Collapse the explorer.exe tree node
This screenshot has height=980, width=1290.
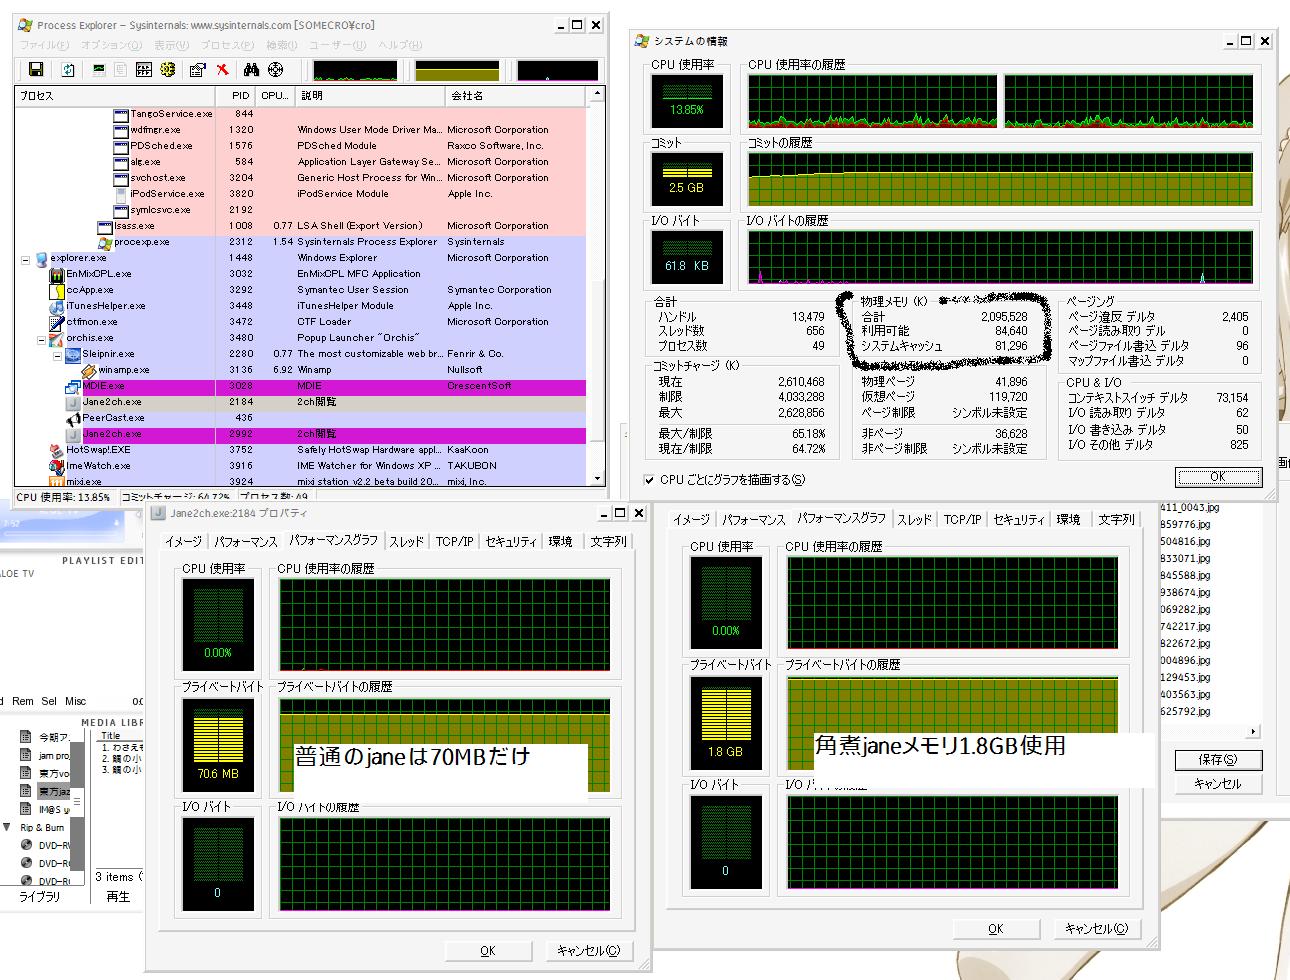[x=26, y=258]
